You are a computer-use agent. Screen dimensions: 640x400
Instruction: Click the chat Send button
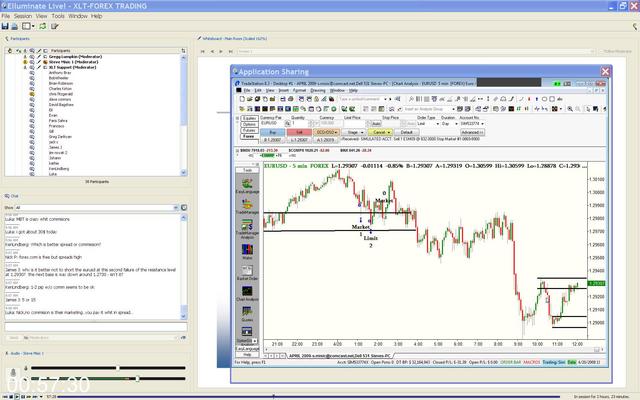[13, 338]
